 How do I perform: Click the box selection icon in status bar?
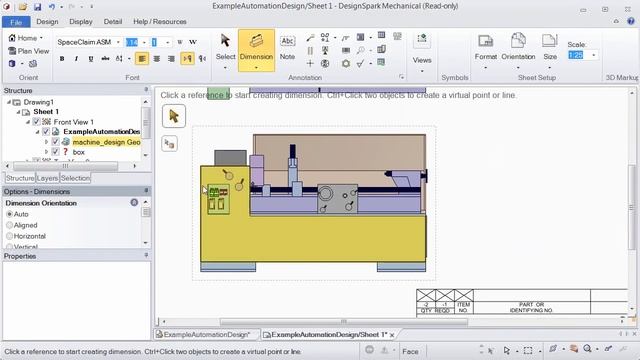[x=528, y=350]
